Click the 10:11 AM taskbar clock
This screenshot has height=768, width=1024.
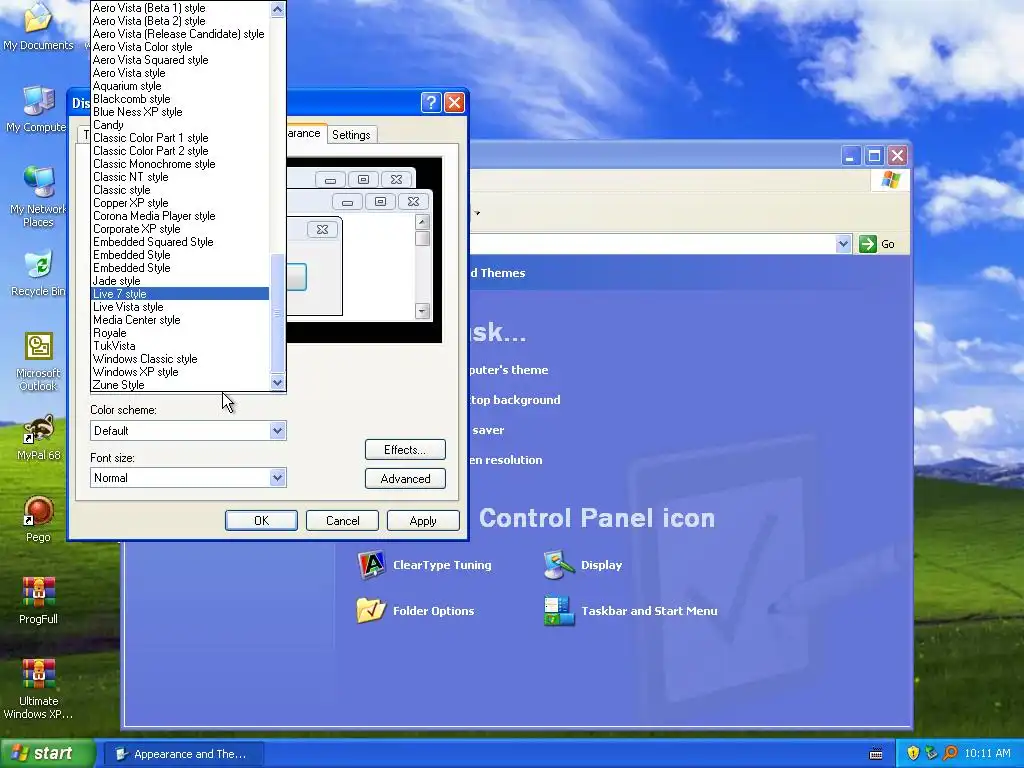point(987,753)
